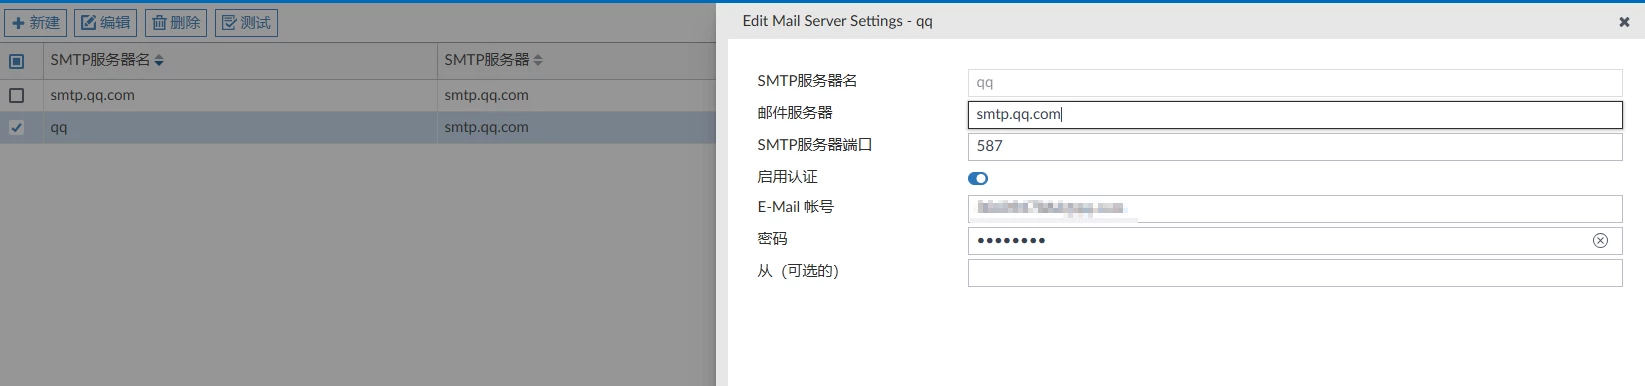Screen dimensions: 1645x386
Task: Uncheck the qq row checkbox
Action: coord(17,127)
